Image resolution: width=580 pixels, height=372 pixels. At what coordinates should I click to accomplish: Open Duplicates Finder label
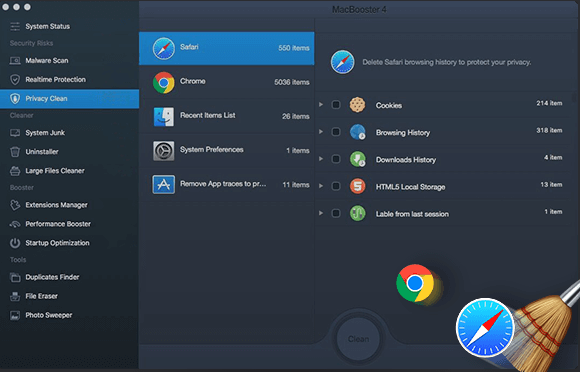tap(52, 277)
